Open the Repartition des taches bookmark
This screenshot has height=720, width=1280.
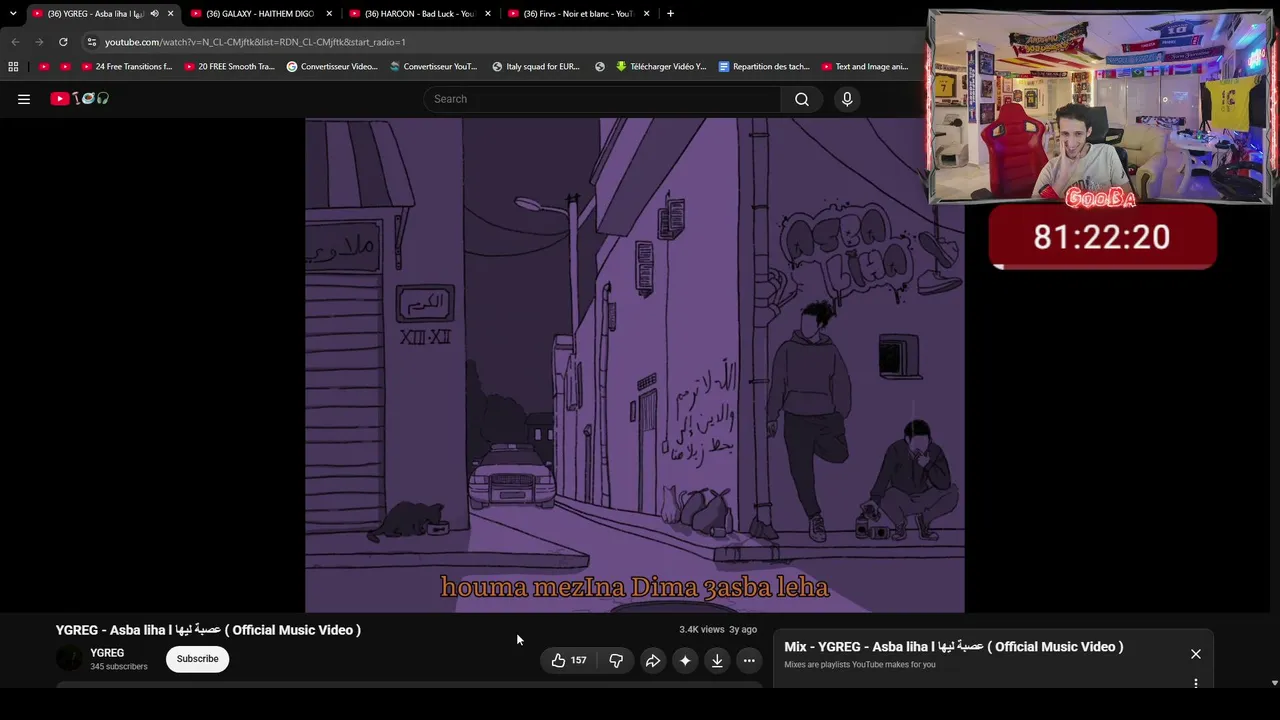click(x=764, y=67)
